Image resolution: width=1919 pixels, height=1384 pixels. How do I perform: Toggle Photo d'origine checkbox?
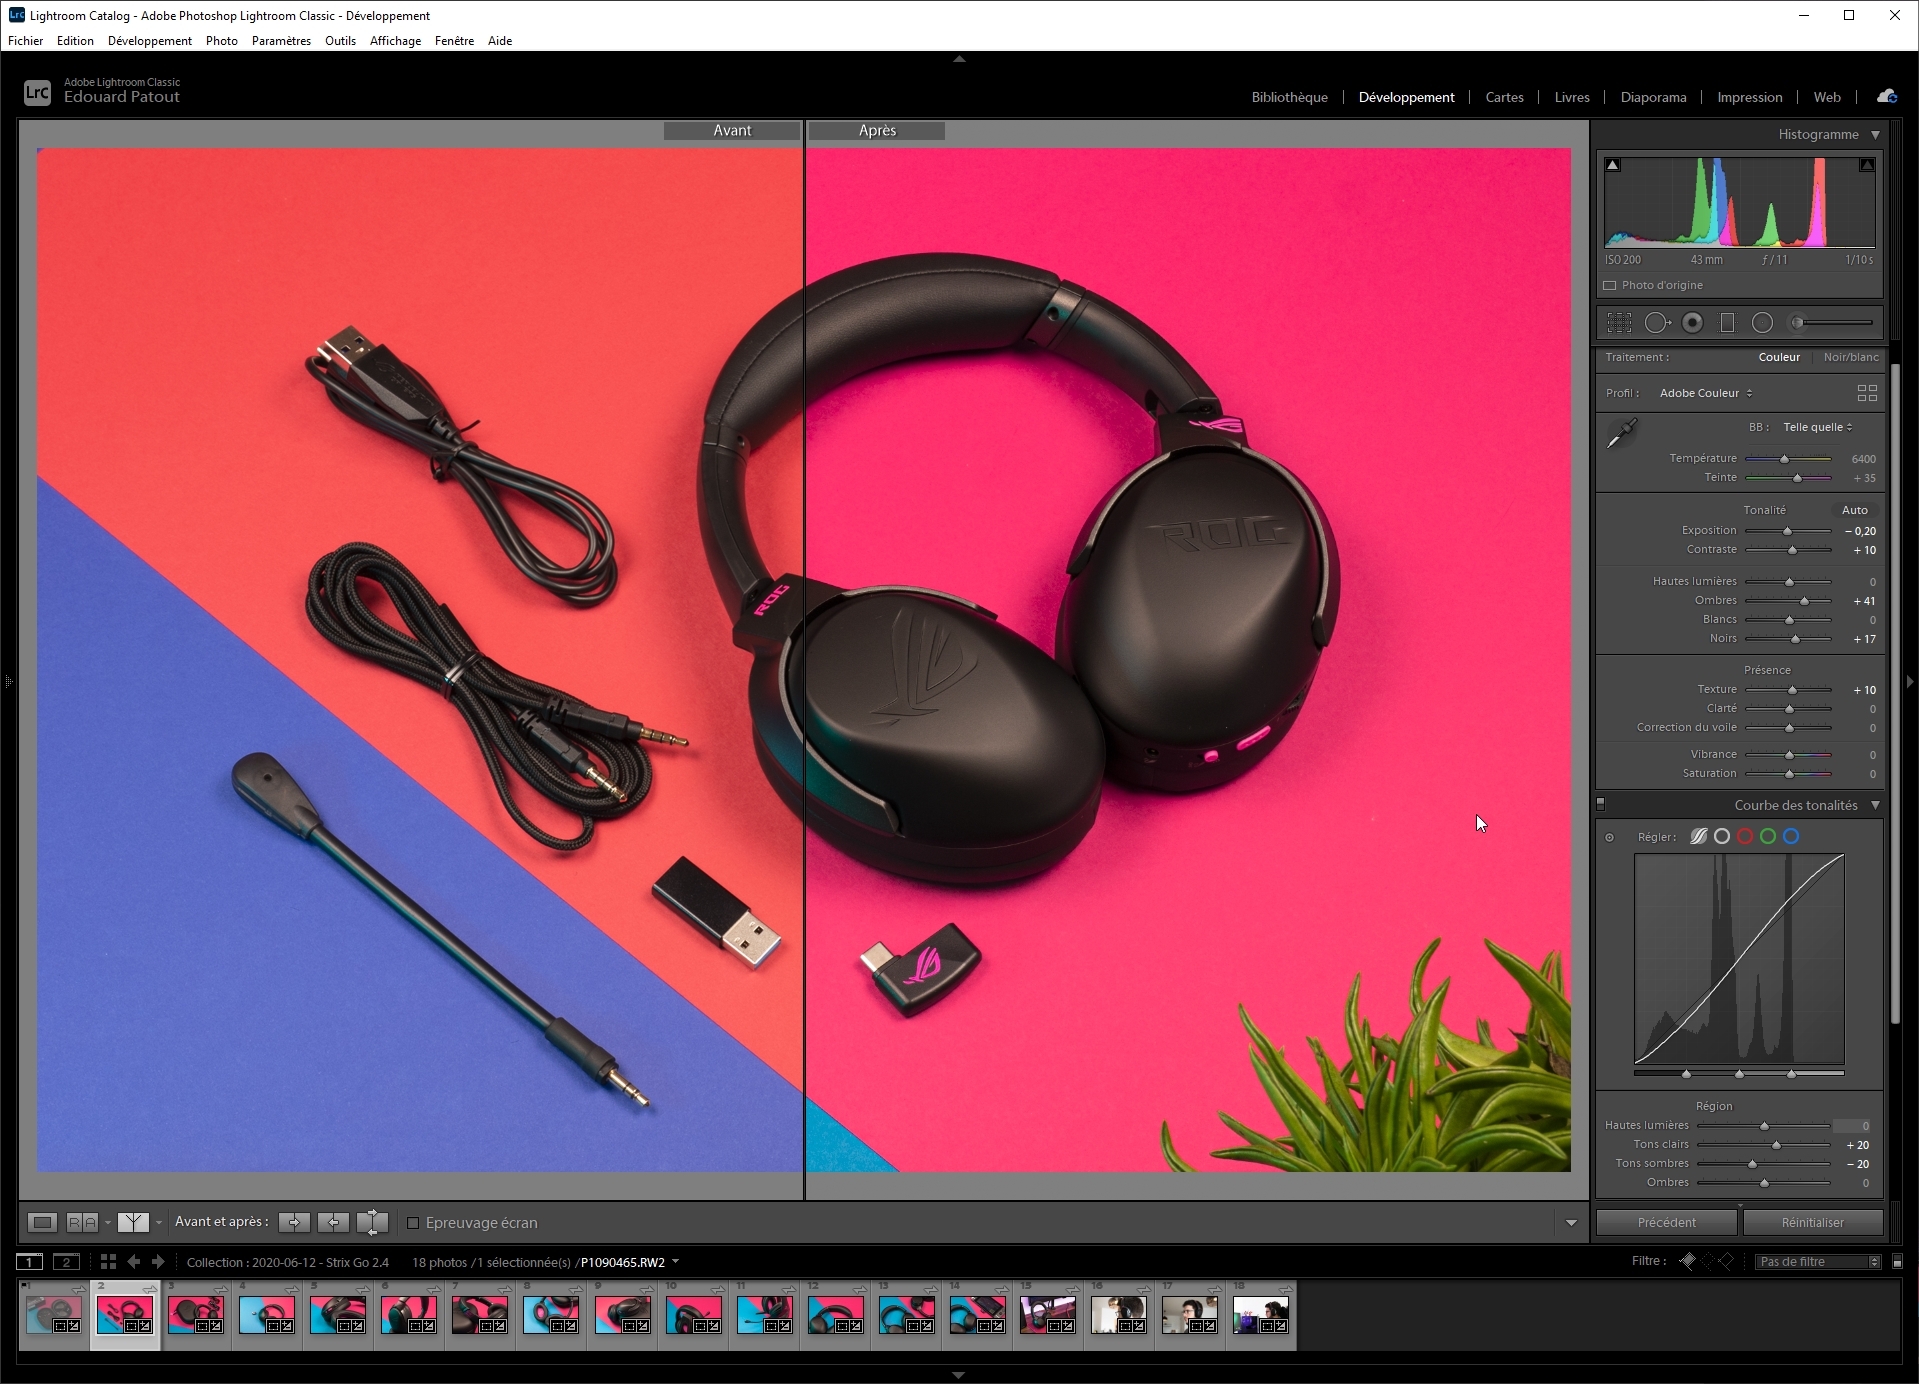[x=1609, y=285]
